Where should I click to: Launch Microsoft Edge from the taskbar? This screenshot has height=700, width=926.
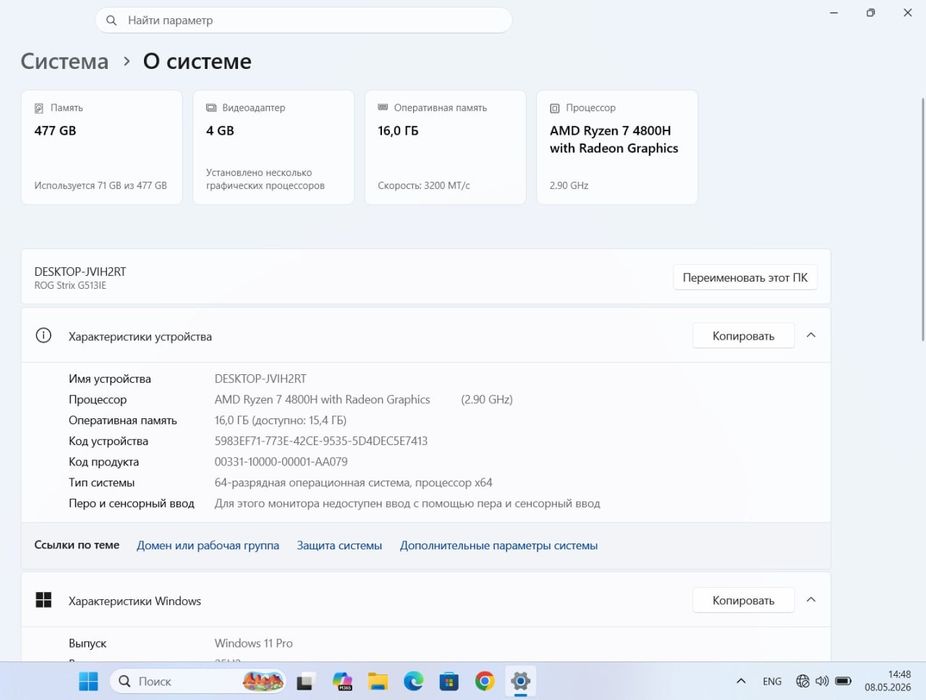(413, 681)
